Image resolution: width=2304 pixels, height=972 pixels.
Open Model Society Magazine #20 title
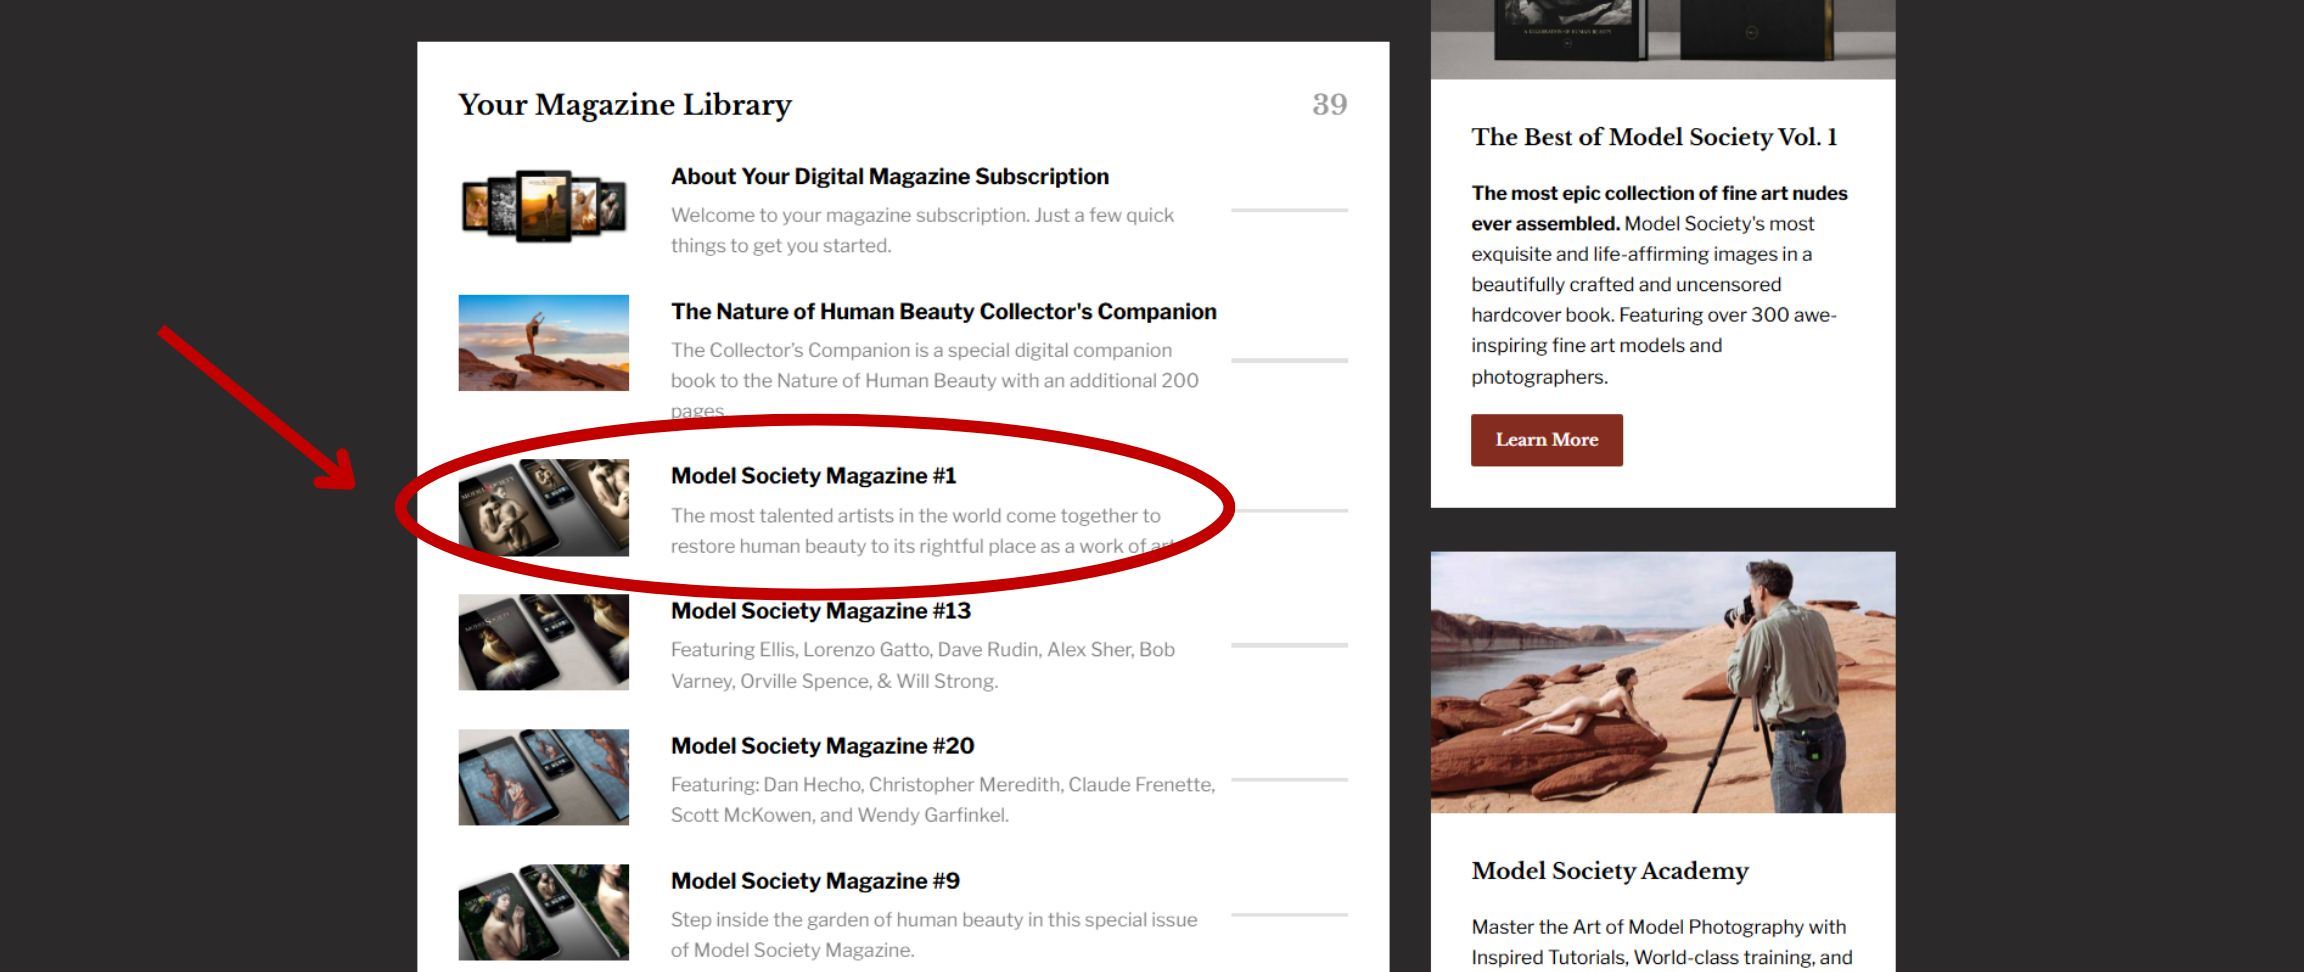(x=822, y=746)
